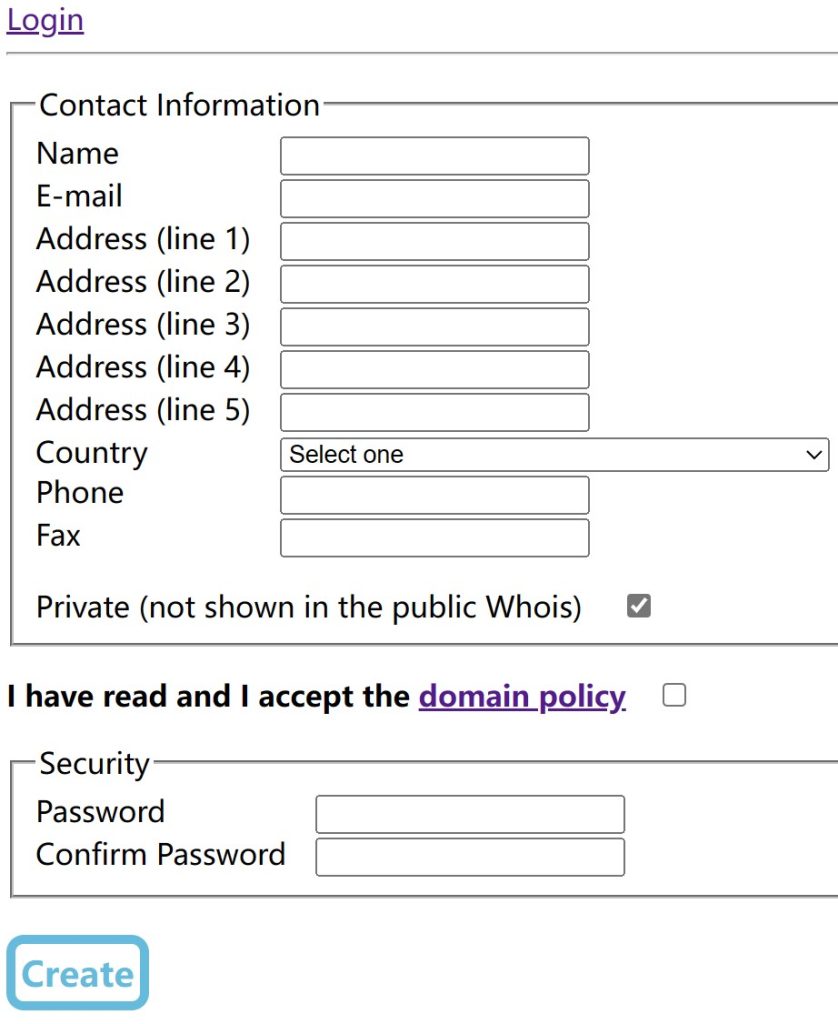The width and height of the screenshot is (838, 1024).
Task: Focus the Address (line 4) input
Action: click(434, 369)
